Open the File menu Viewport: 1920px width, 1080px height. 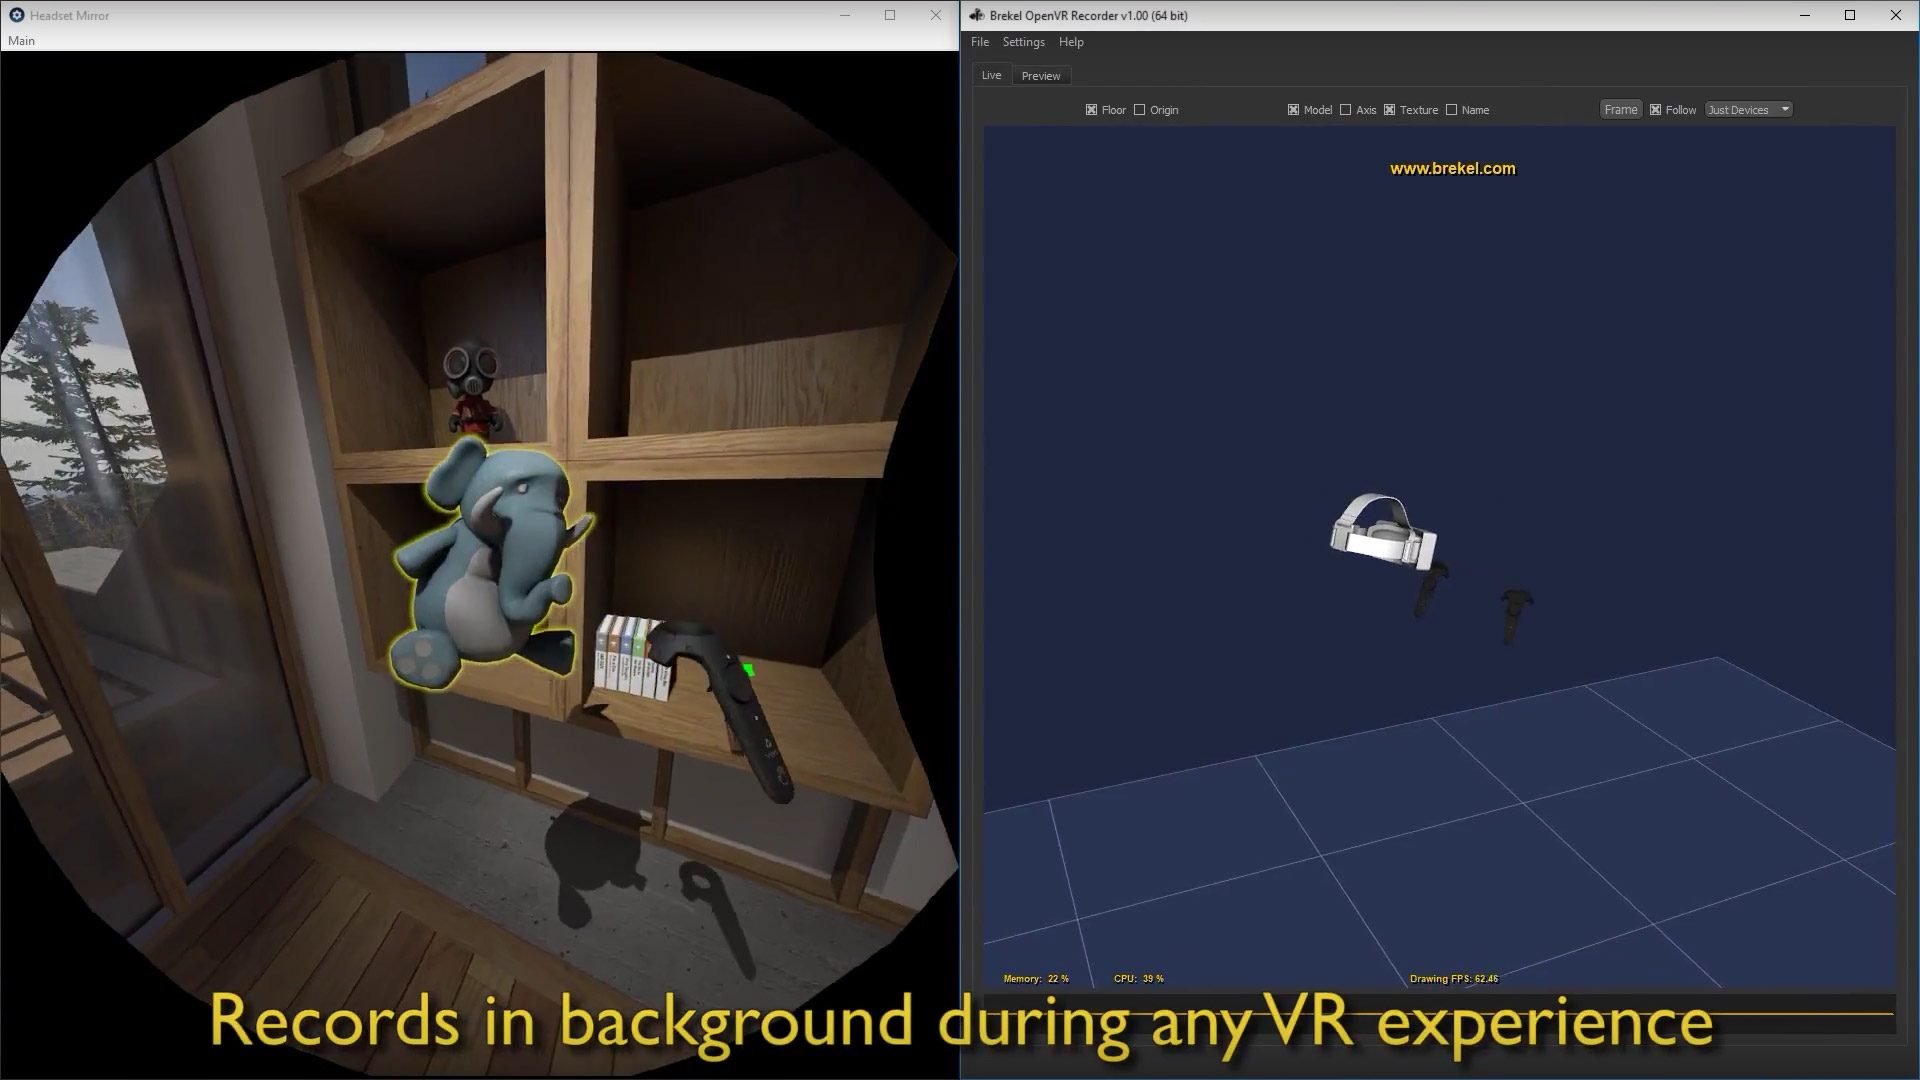[978, 42]
